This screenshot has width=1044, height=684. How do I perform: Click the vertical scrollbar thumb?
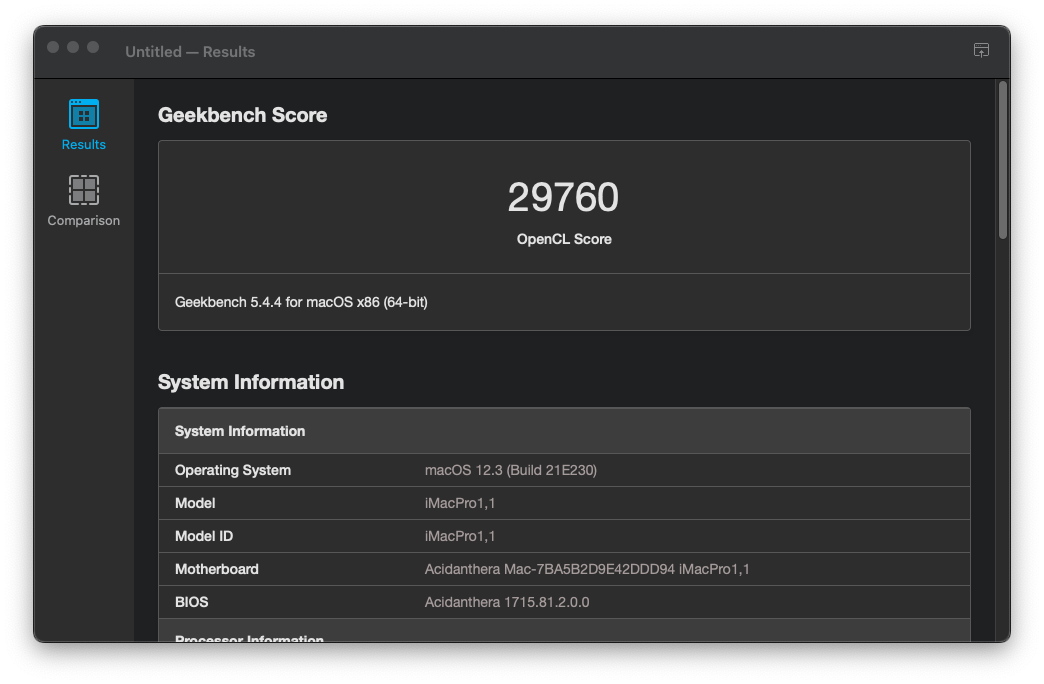(1002, 160)
